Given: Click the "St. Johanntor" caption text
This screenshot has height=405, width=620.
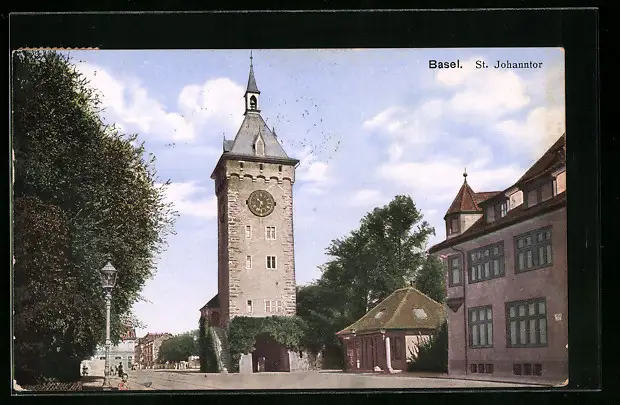Looking at the screenshot, I should [x=508, y=64].
